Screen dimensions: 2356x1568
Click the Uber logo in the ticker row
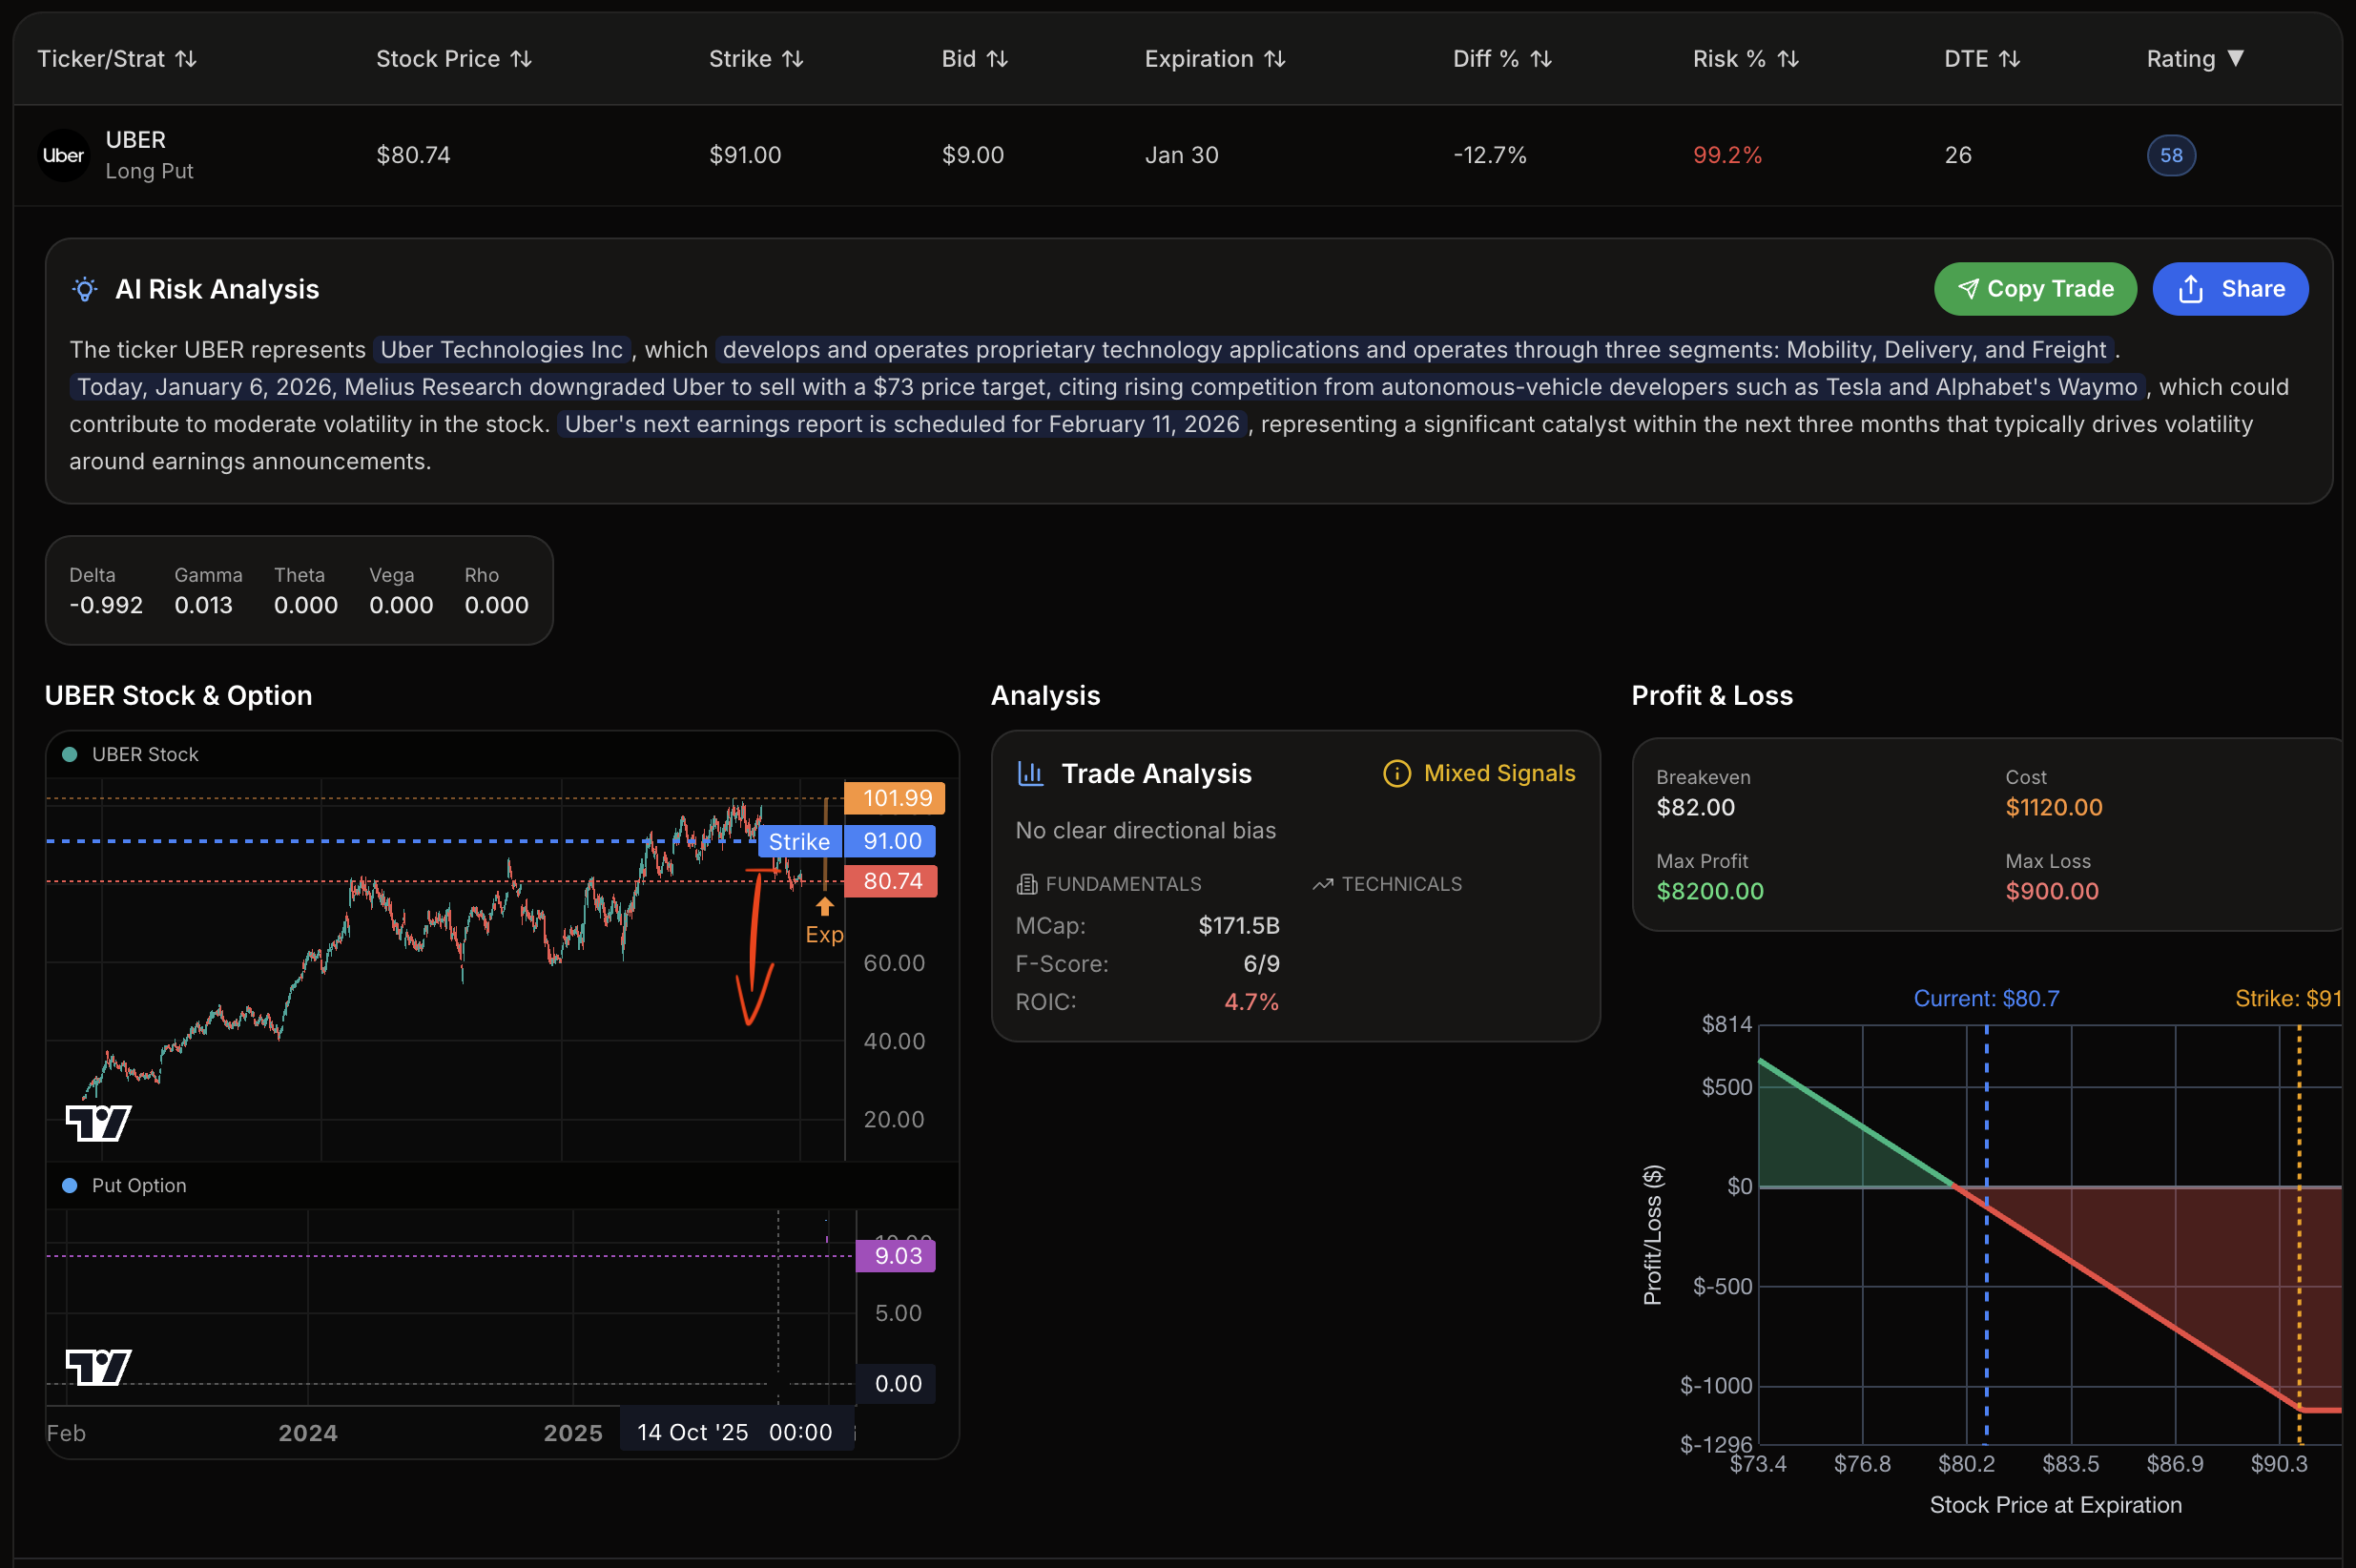(x=63, y=155)
